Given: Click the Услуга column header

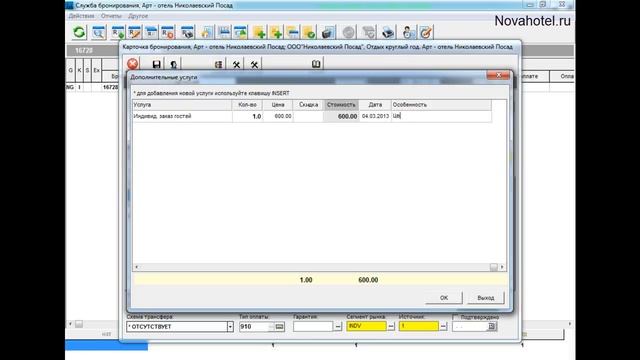Looking at the screenshot, I should 182,105.
